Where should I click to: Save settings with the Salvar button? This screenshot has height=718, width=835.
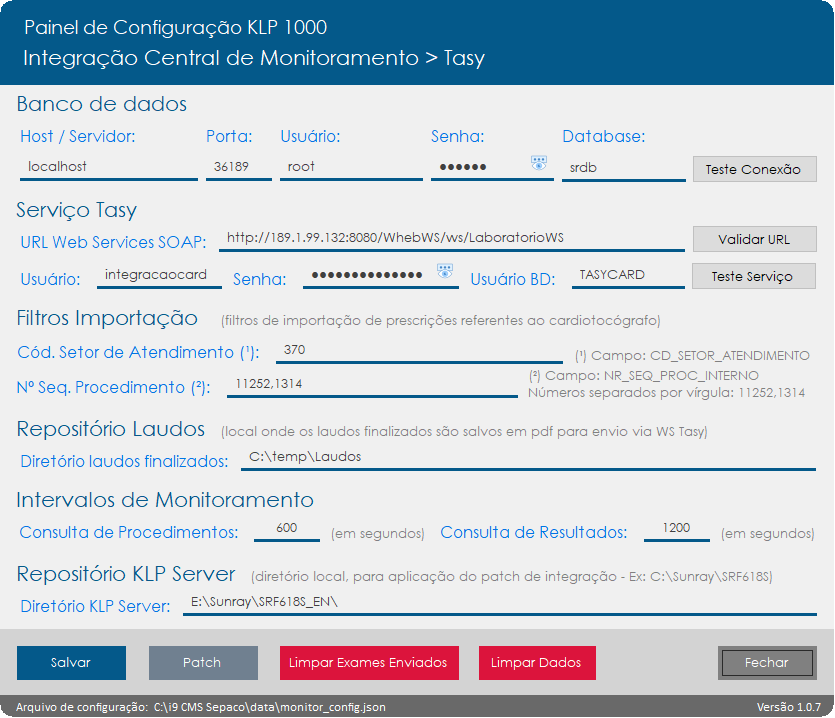pos(71,663)
